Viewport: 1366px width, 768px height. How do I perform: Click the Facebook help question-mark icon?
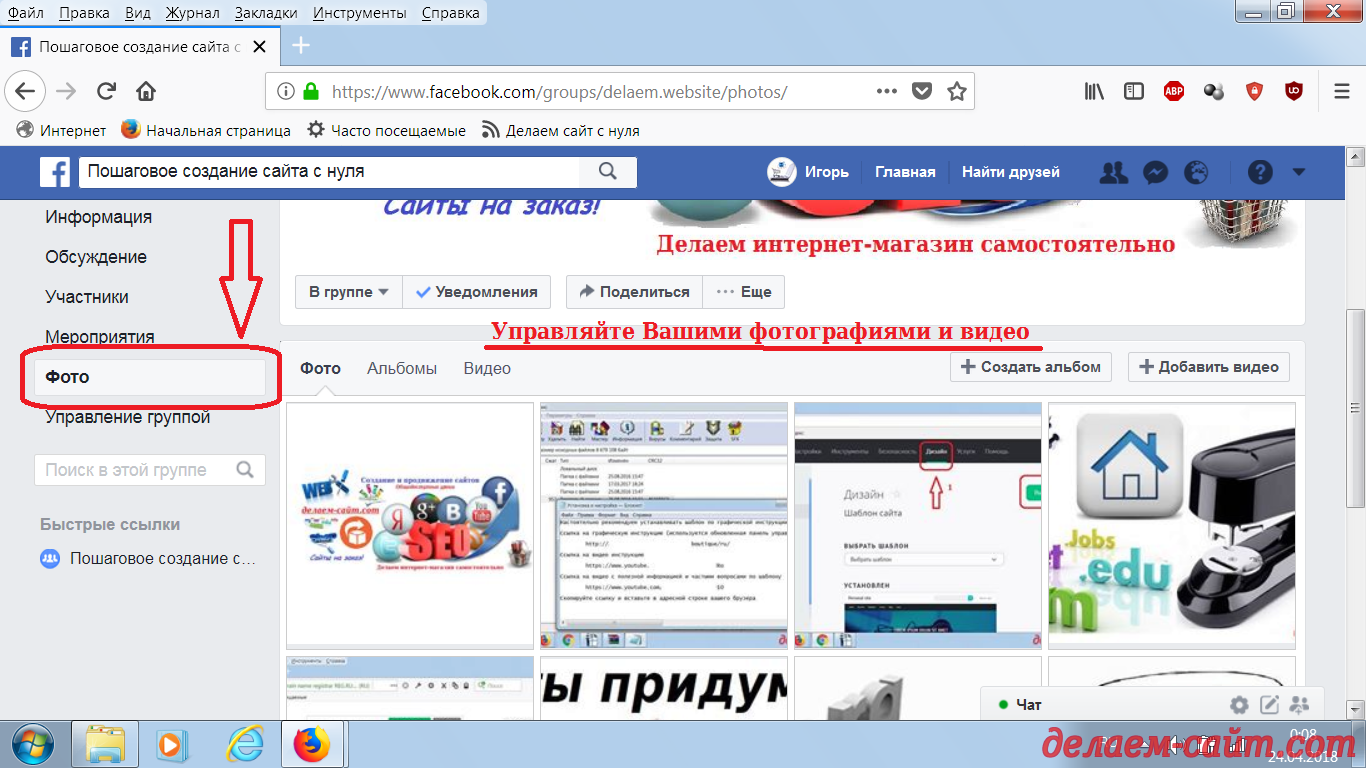tap(1260, 172)
